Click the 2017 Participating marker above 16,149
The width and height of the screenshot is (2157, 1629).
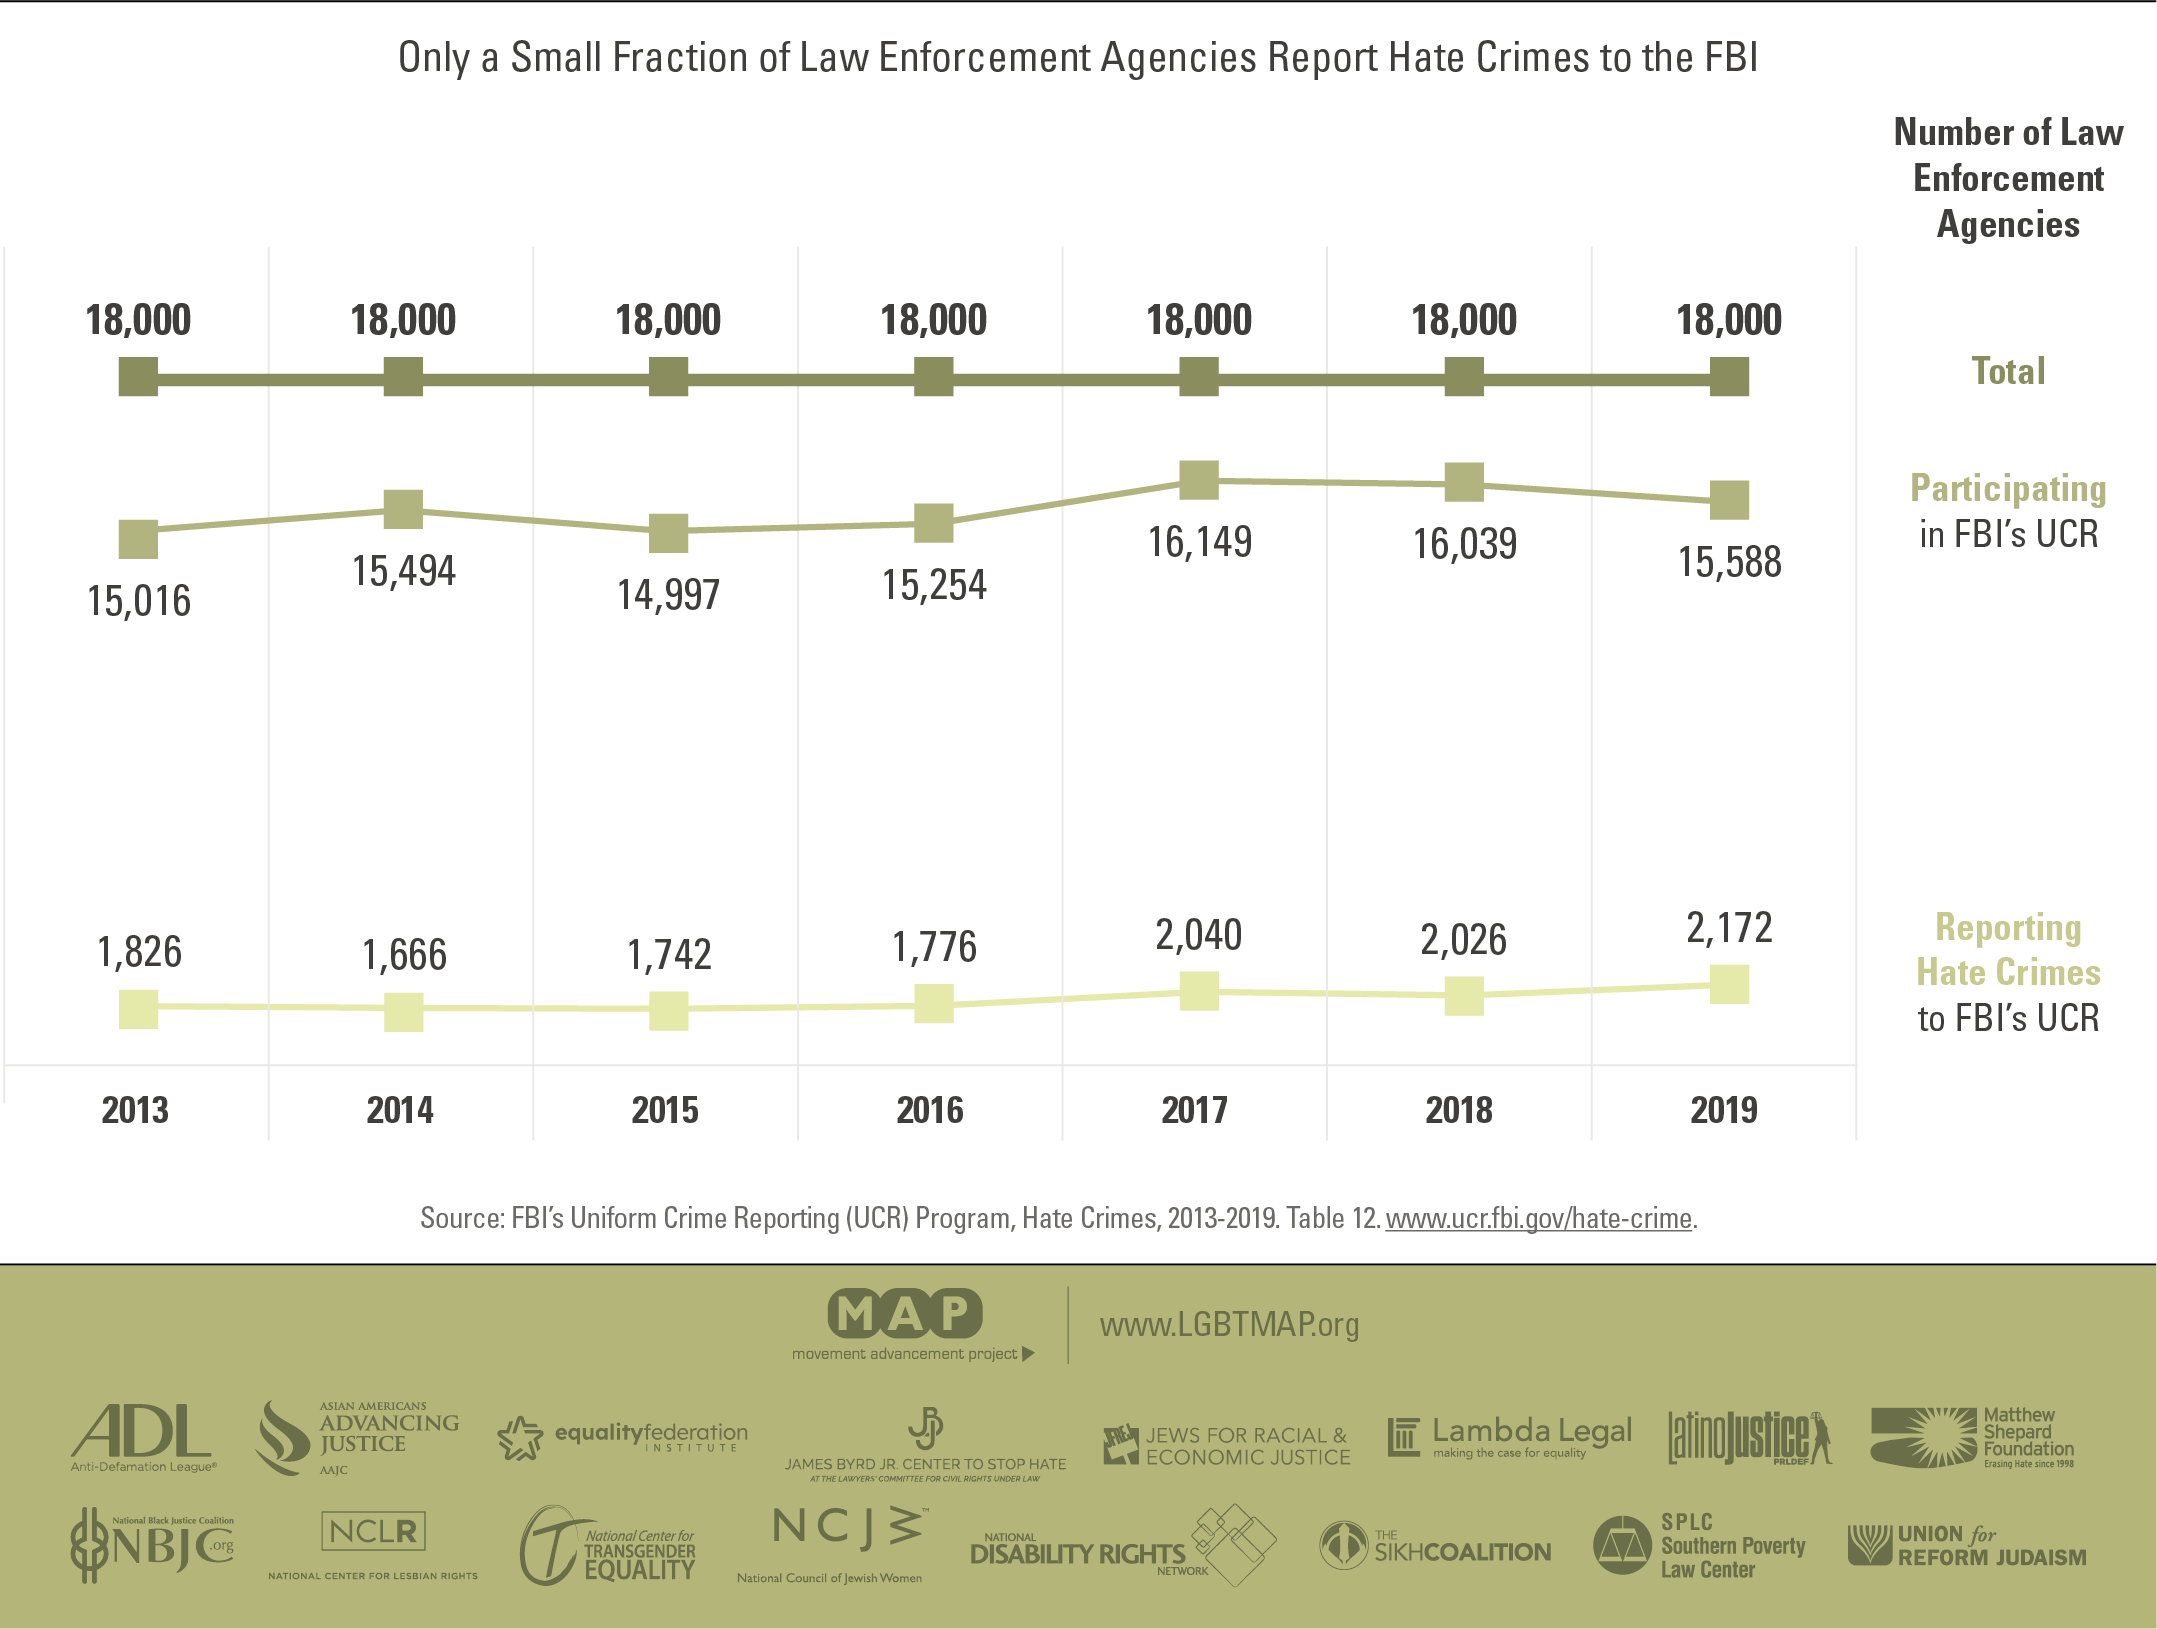1199,480
